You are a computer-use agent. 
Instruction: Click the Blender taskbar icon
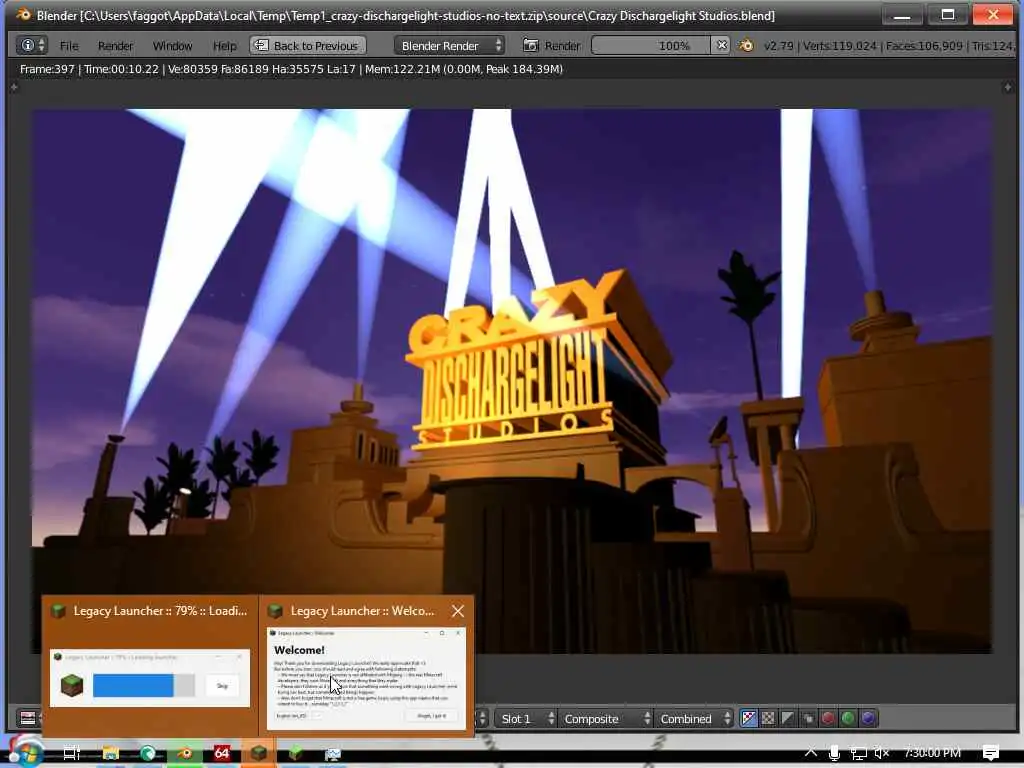tap(185, 753)
